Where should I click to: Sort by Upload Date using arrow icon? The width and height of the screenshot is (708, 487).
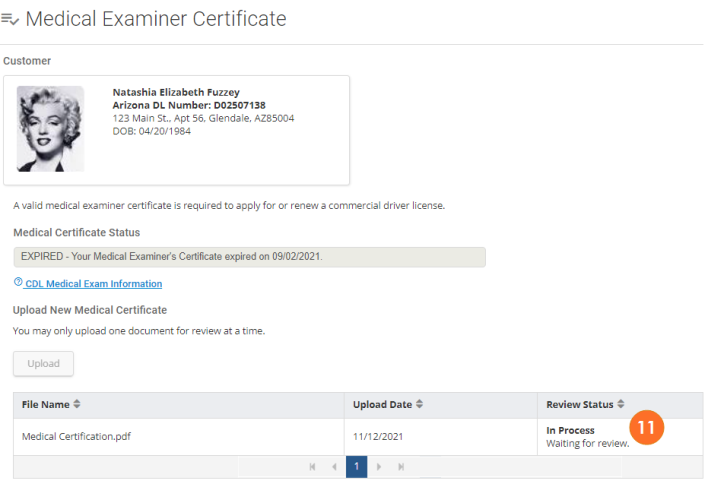pos(418,404)
